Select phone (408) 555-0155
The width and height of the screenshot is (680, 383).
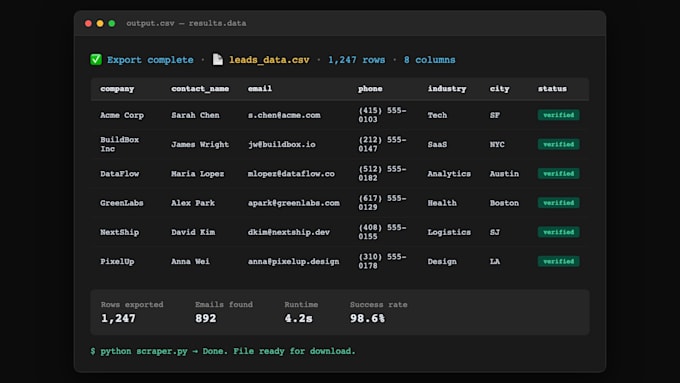(x=382, y=232)
